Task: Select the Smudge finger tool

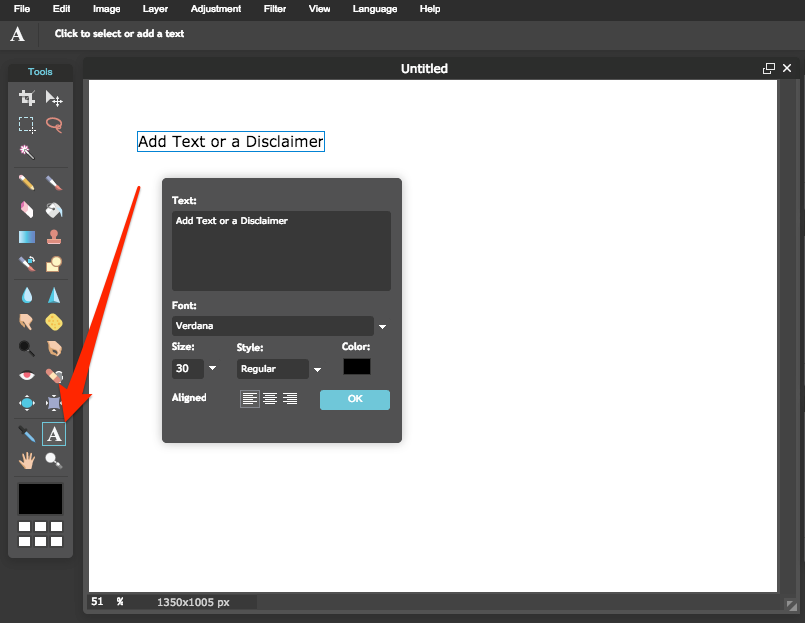Action: 27,322
